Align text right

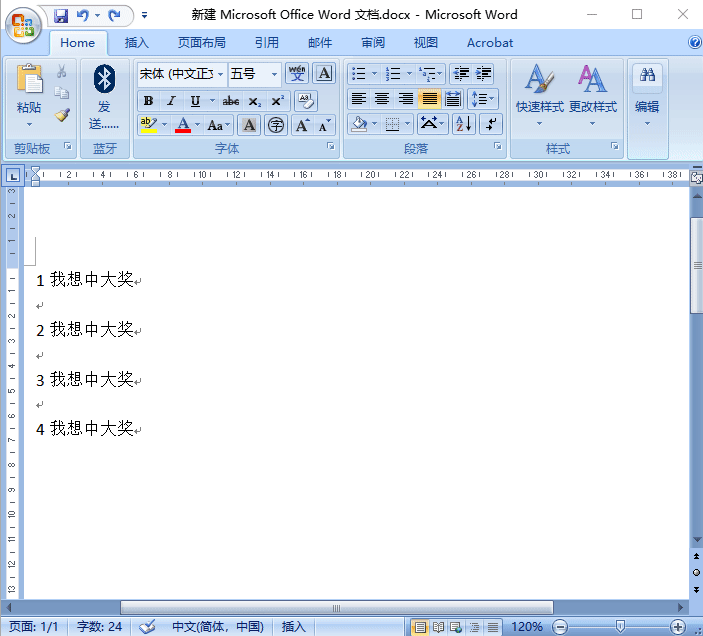pyautogui.click(x=406, y=99)
